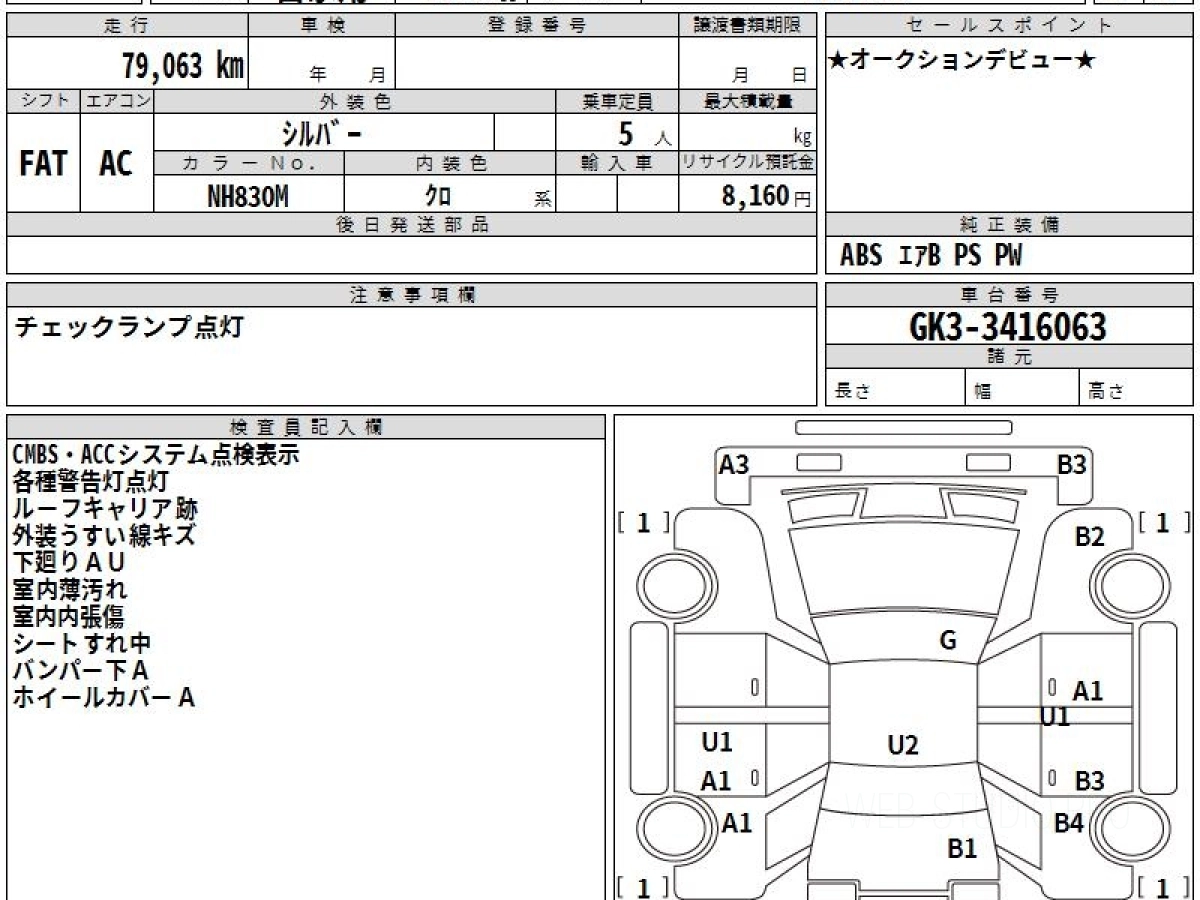Click the AC air conditioner value

click(x=116, y=164)
